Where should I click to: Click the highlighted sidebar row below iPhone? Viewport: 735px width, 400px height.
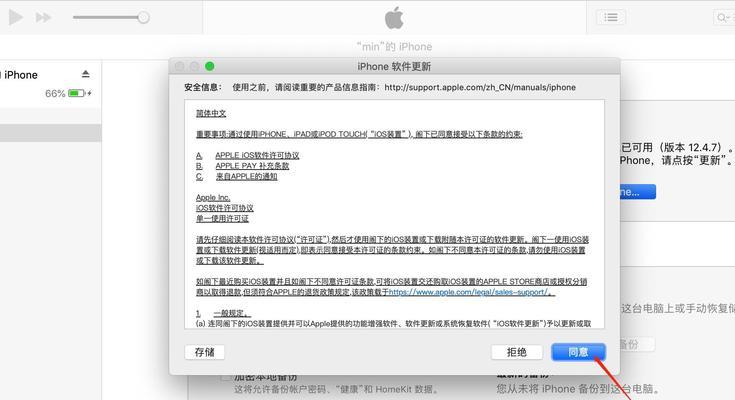pos(51,133)
